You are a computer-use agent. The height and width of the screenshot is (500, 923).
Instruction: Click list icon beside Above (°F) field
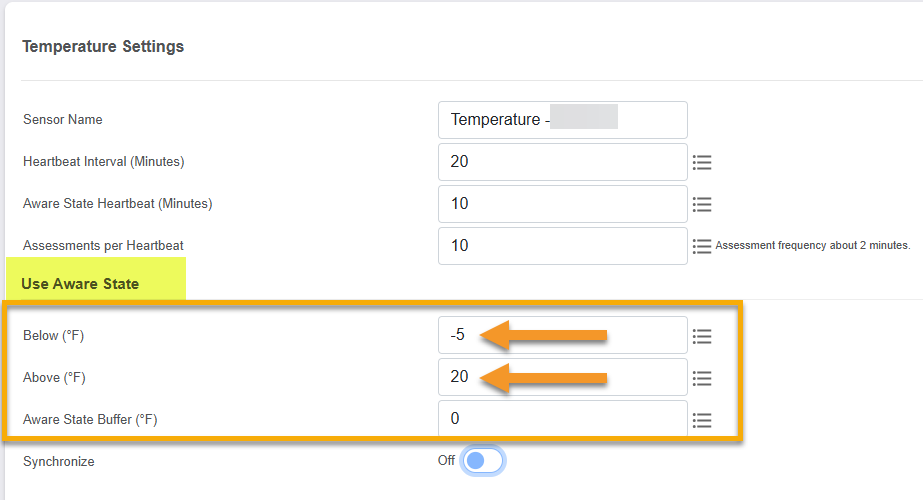tap(702, 378)
